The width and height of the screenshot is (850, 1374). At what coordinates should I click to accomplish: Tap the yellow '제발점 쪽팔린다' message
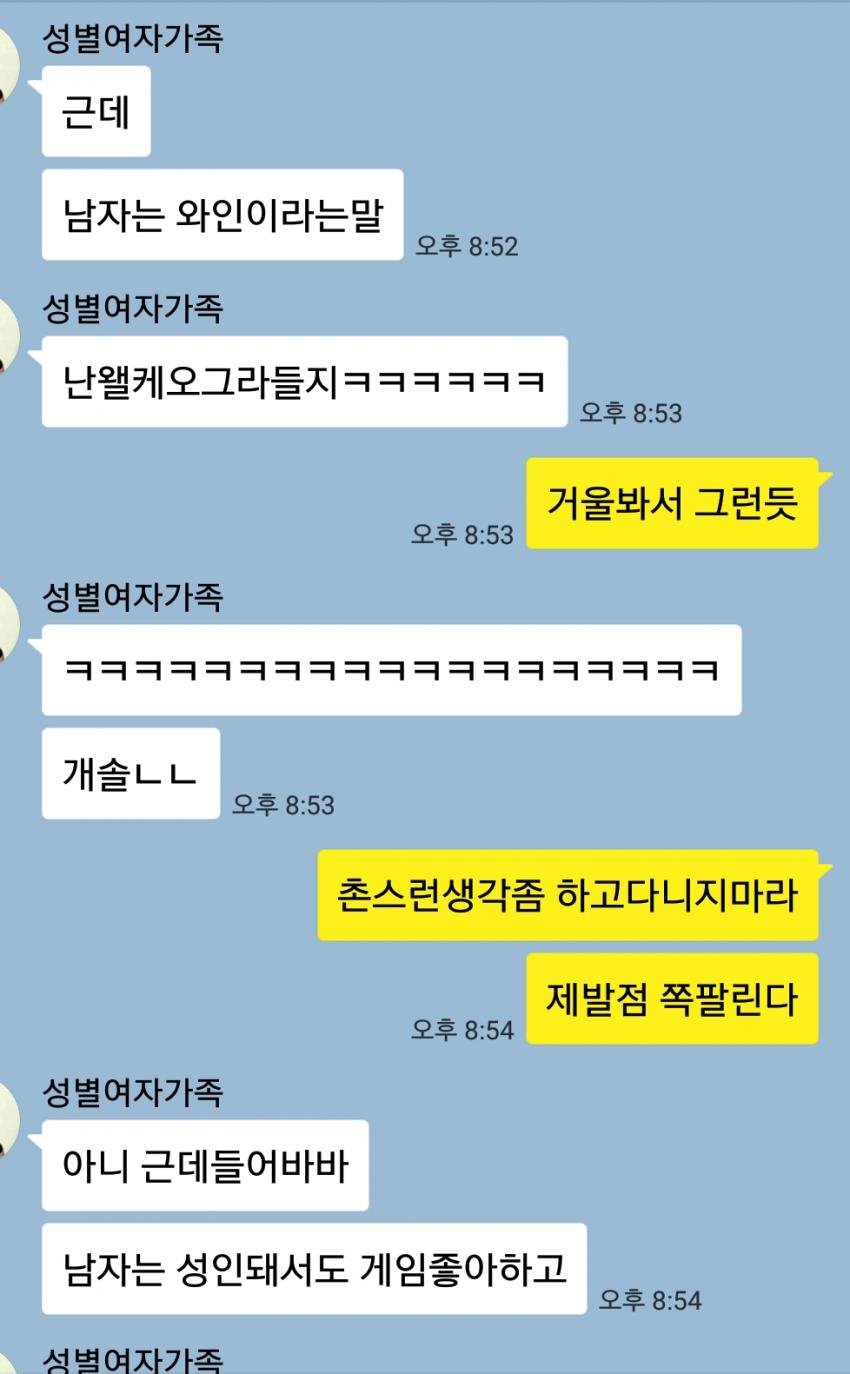pos(672,999)
